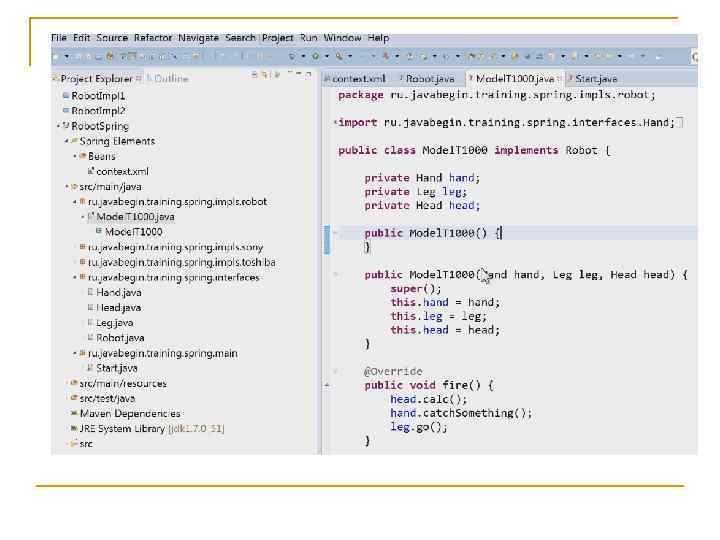The height and width of the screenshot is (540, 720).
Task: Click the External Tools toolbar icon
Action: [339, 56]
